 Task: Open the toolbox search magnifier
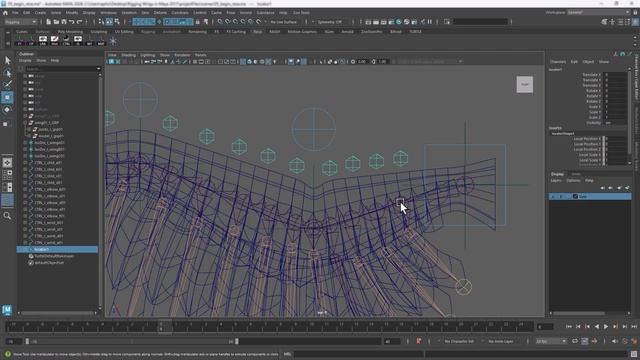(x=7, y=216)
